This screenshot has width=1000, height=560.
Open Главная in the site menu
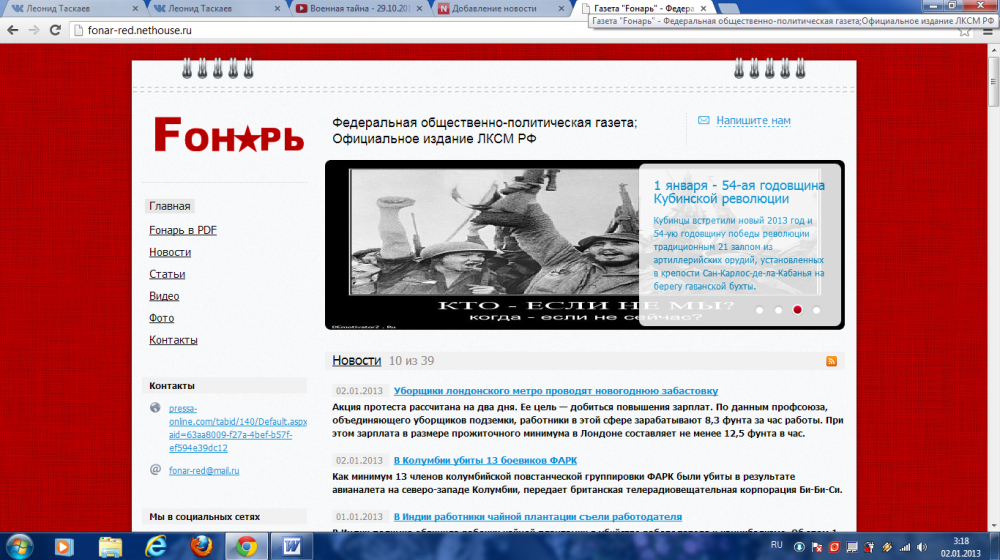point(170,206)
